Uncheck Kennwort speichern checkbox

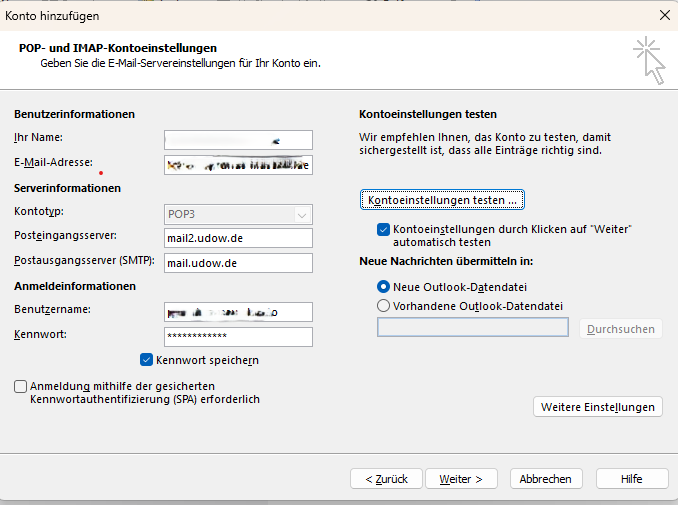point(146,360)
